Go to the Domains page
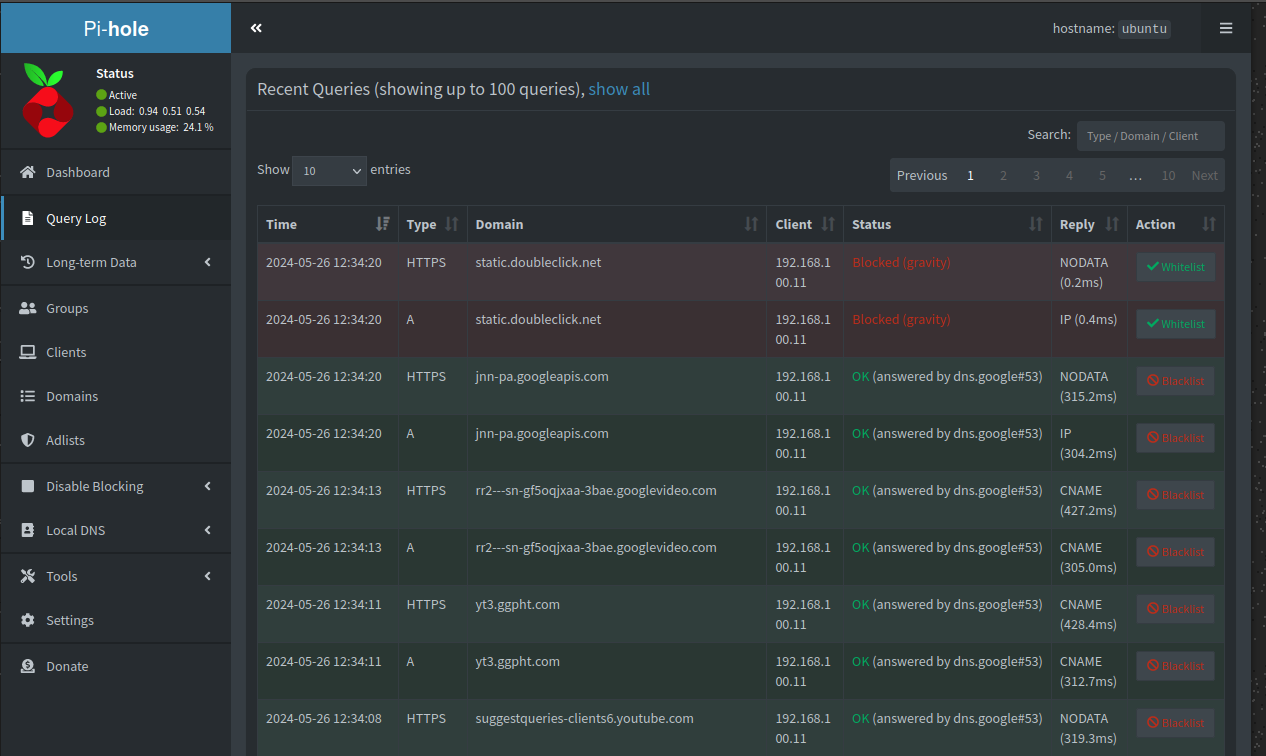This screenshot has height=756, width=1266. tap(72, 396)
